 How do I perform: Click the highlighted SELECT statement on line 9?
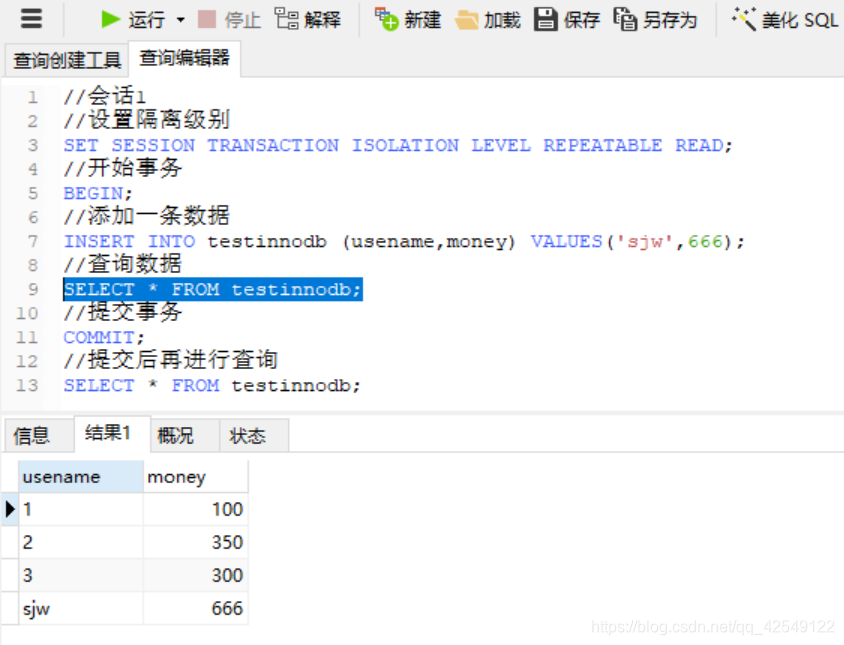(213, 289)
